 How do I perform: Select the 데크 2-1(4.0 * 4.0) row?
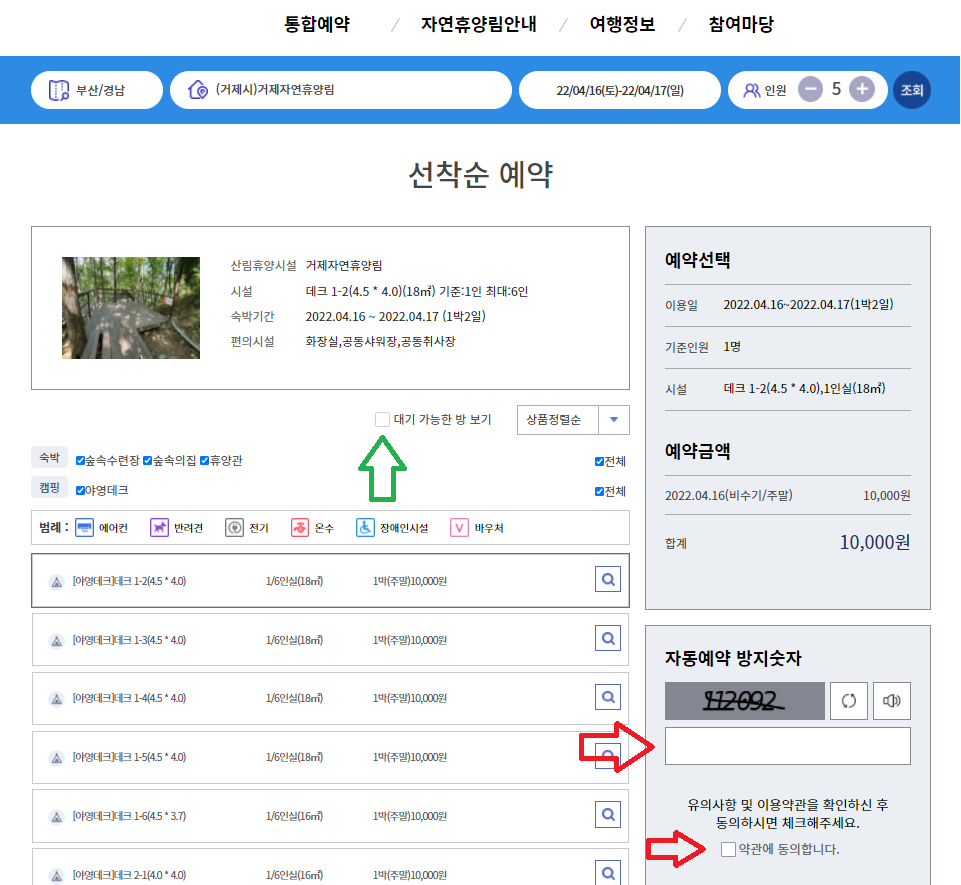[330, 867]
